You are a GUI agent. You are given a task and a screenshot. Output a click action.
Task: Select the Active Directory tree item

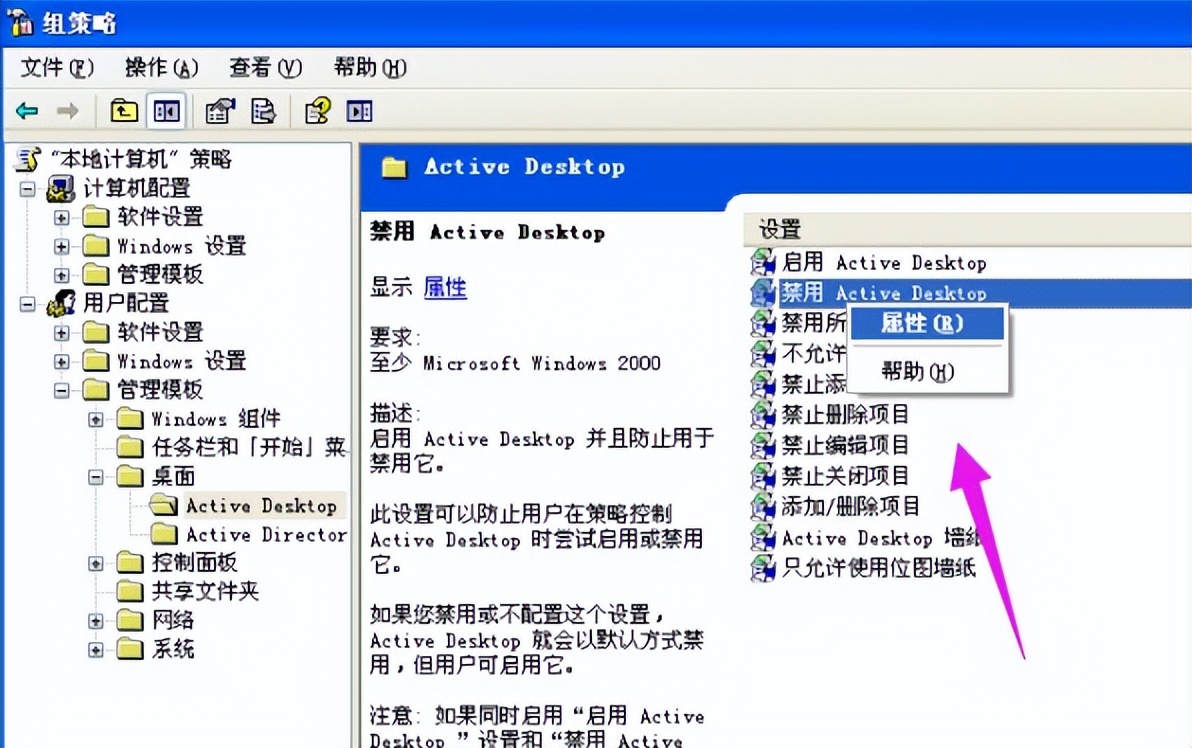266,534
